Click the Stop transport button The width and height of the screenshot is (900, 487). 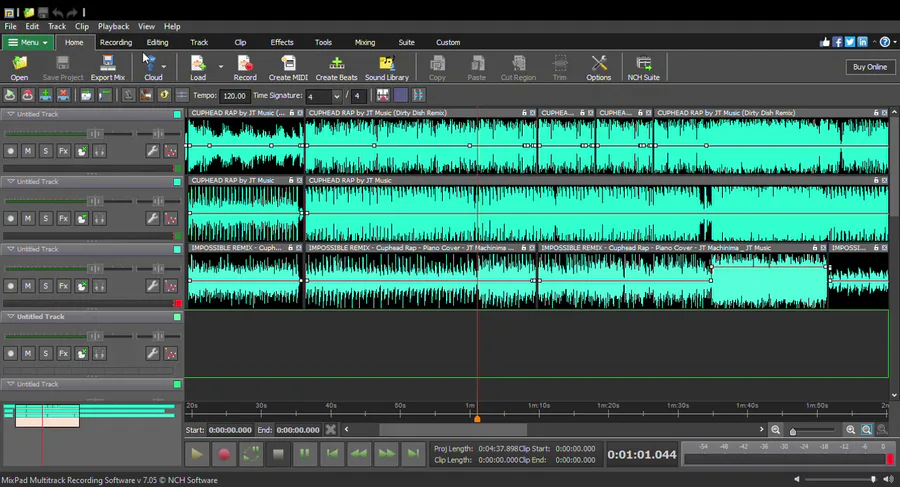[x=278, y=454]
